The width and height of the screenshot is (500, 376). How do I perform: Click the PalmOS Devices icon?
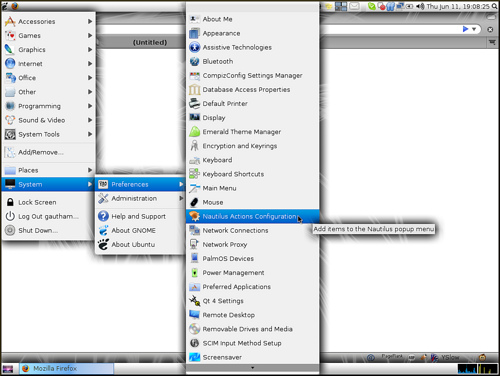pos(194,258)
